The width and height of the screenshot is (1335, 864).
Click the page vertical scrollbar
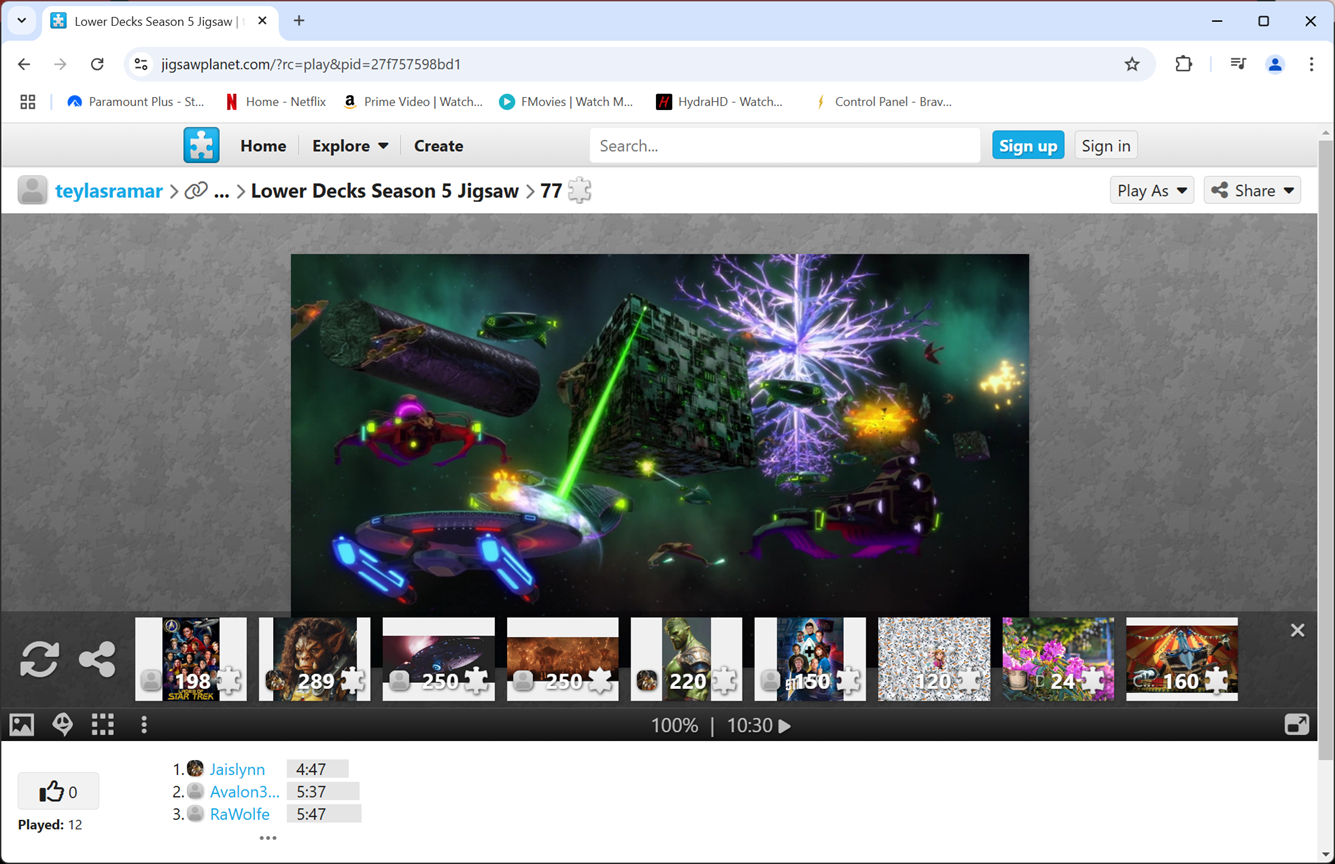point(1326,450)
